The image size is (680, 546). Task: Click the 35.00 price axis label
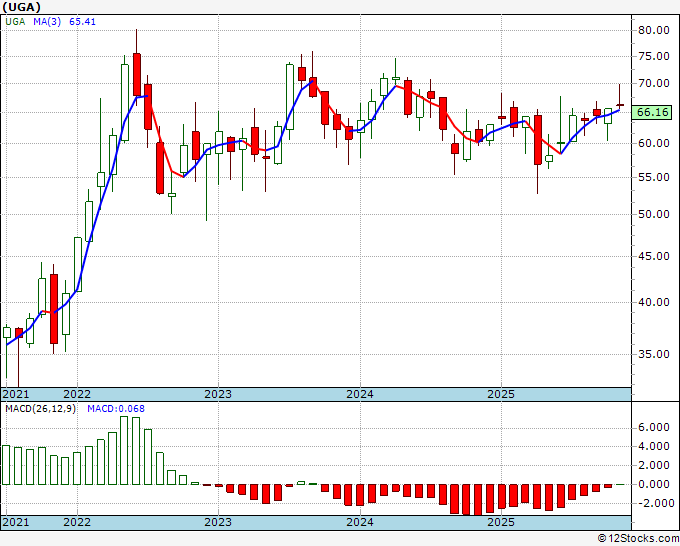pos(653,354)
